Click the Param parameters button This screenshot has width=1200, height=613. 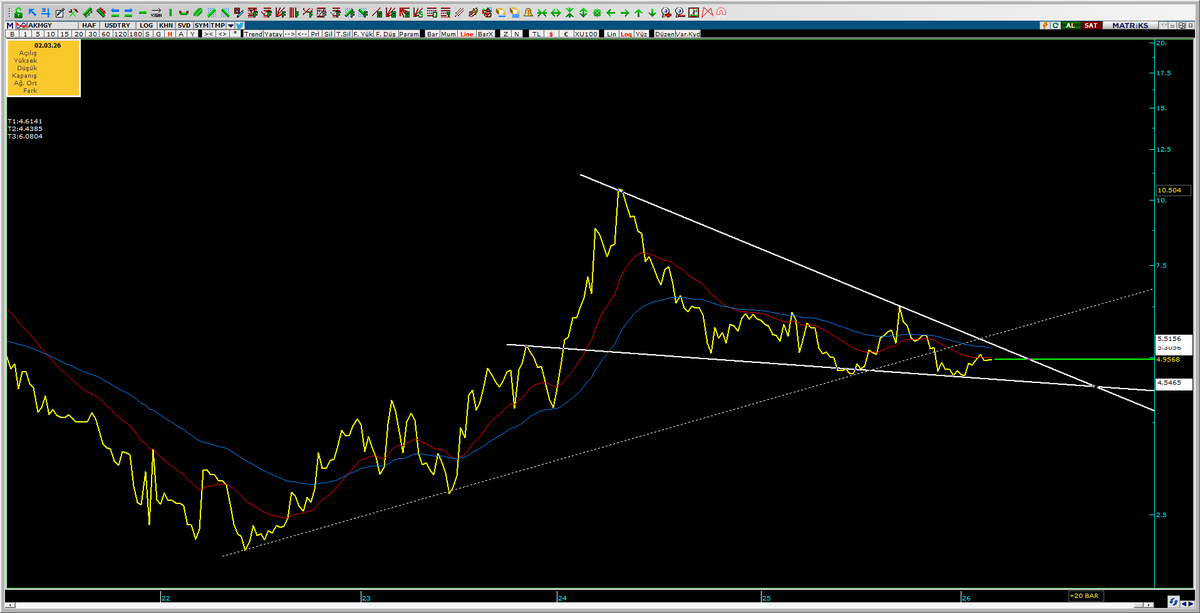pos(409,34)
